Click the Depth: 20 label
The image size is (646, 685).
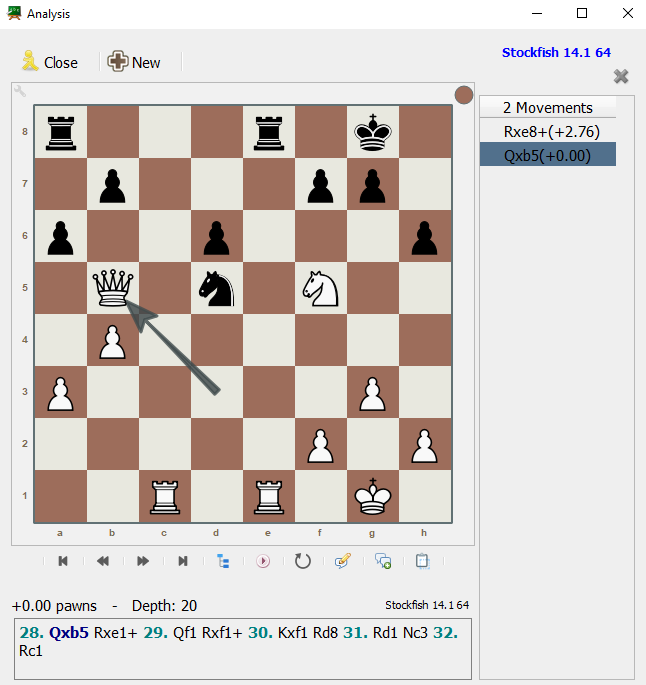164,606
